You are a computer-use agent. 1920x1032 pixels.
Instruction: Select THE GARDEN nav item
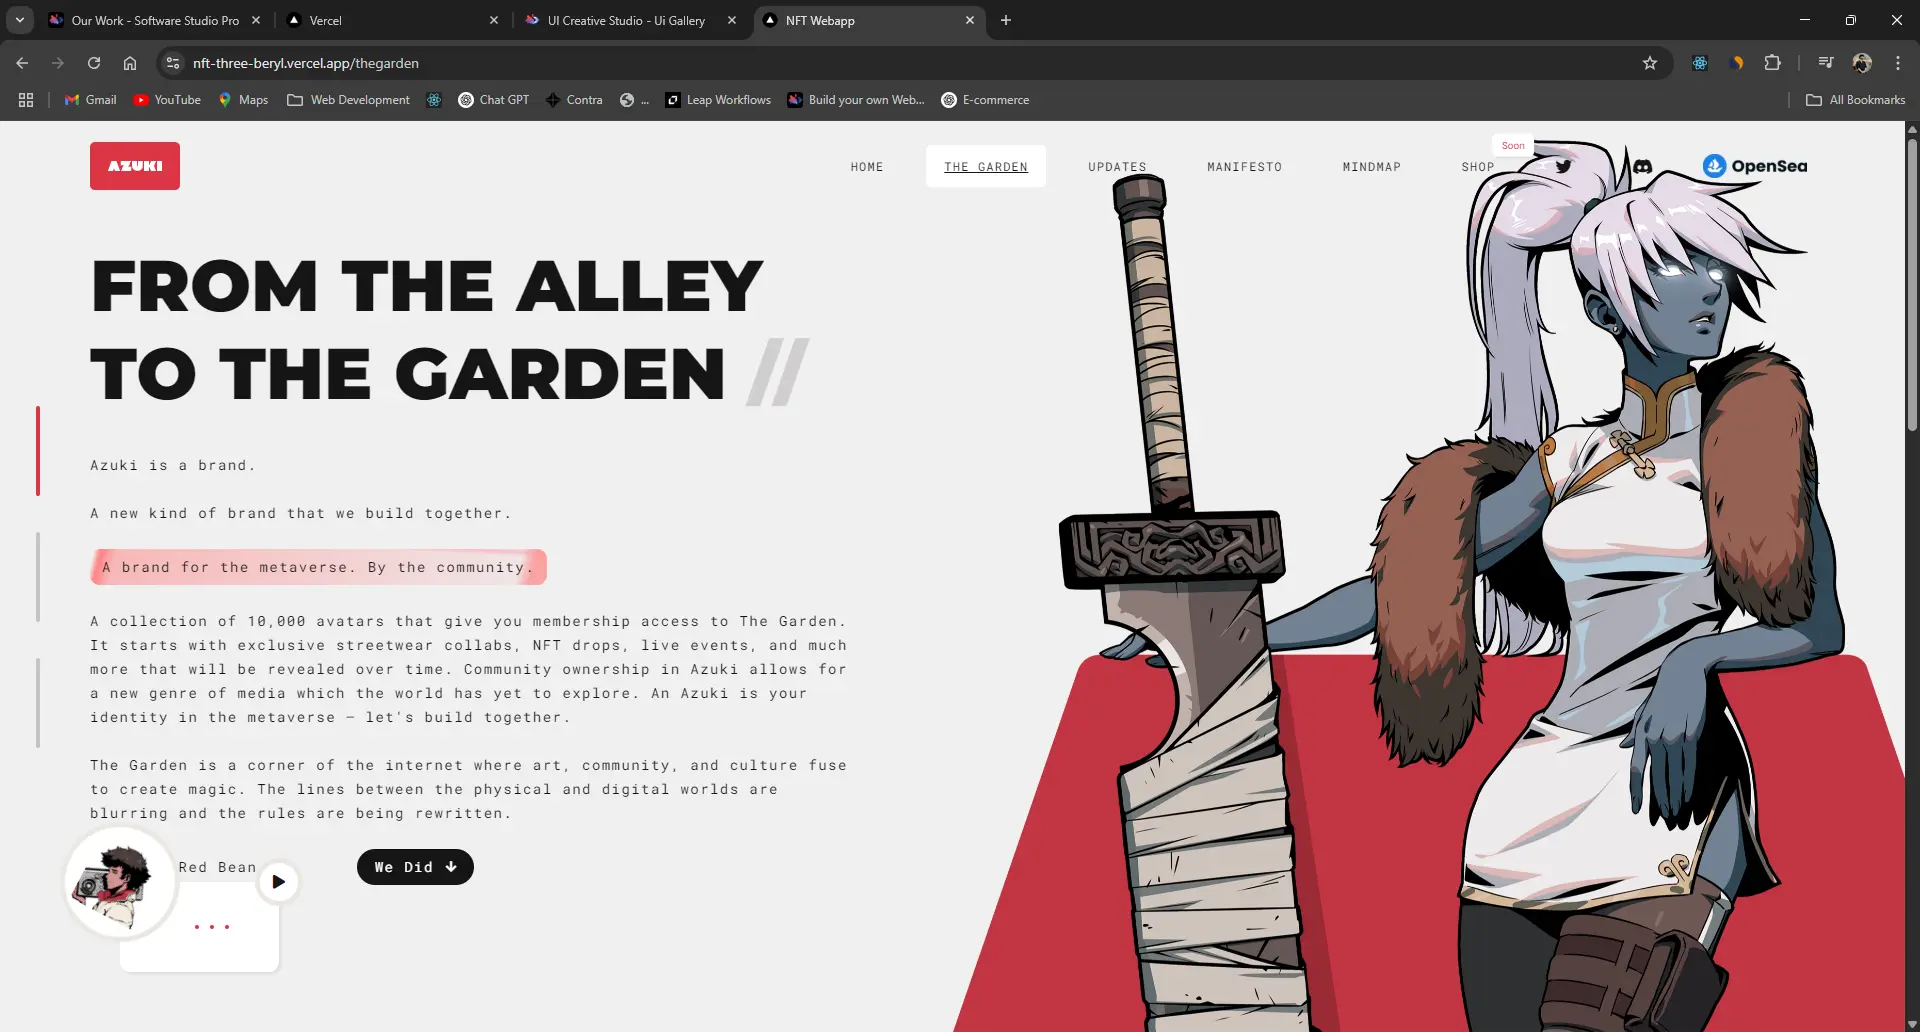pyautogui.click(x=986, y=167)
